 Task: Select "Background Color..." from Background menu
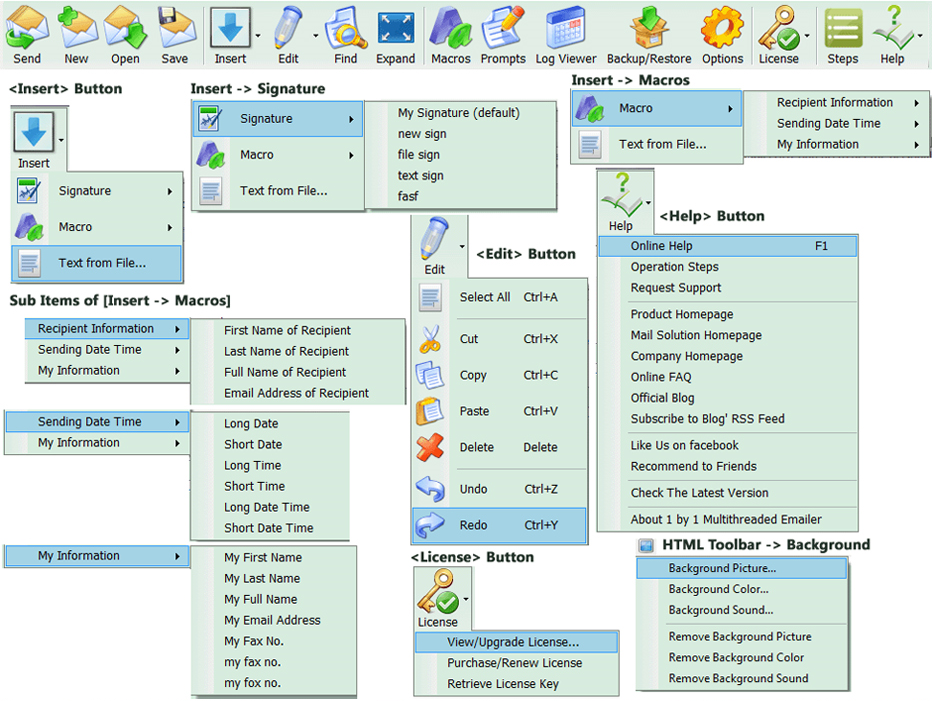718,589
